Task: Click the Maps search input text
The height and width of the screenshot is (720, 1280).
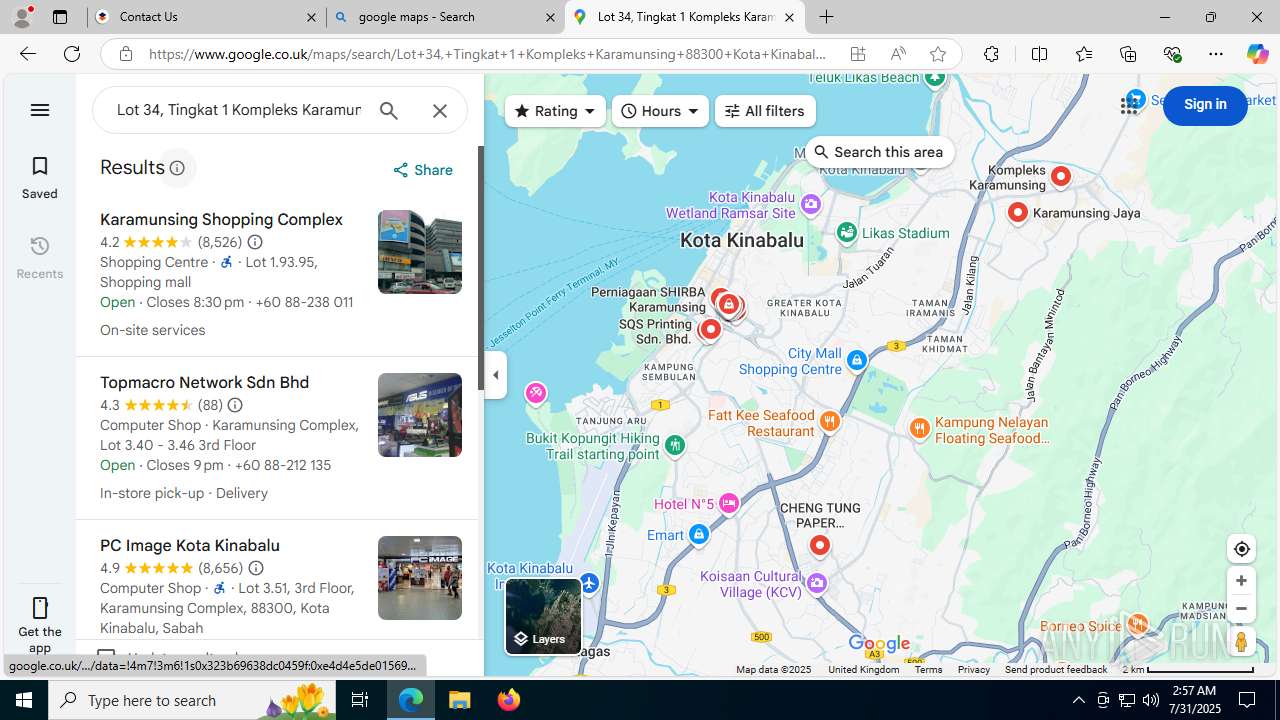Action: pyautogui.click(x=238, y=110)
